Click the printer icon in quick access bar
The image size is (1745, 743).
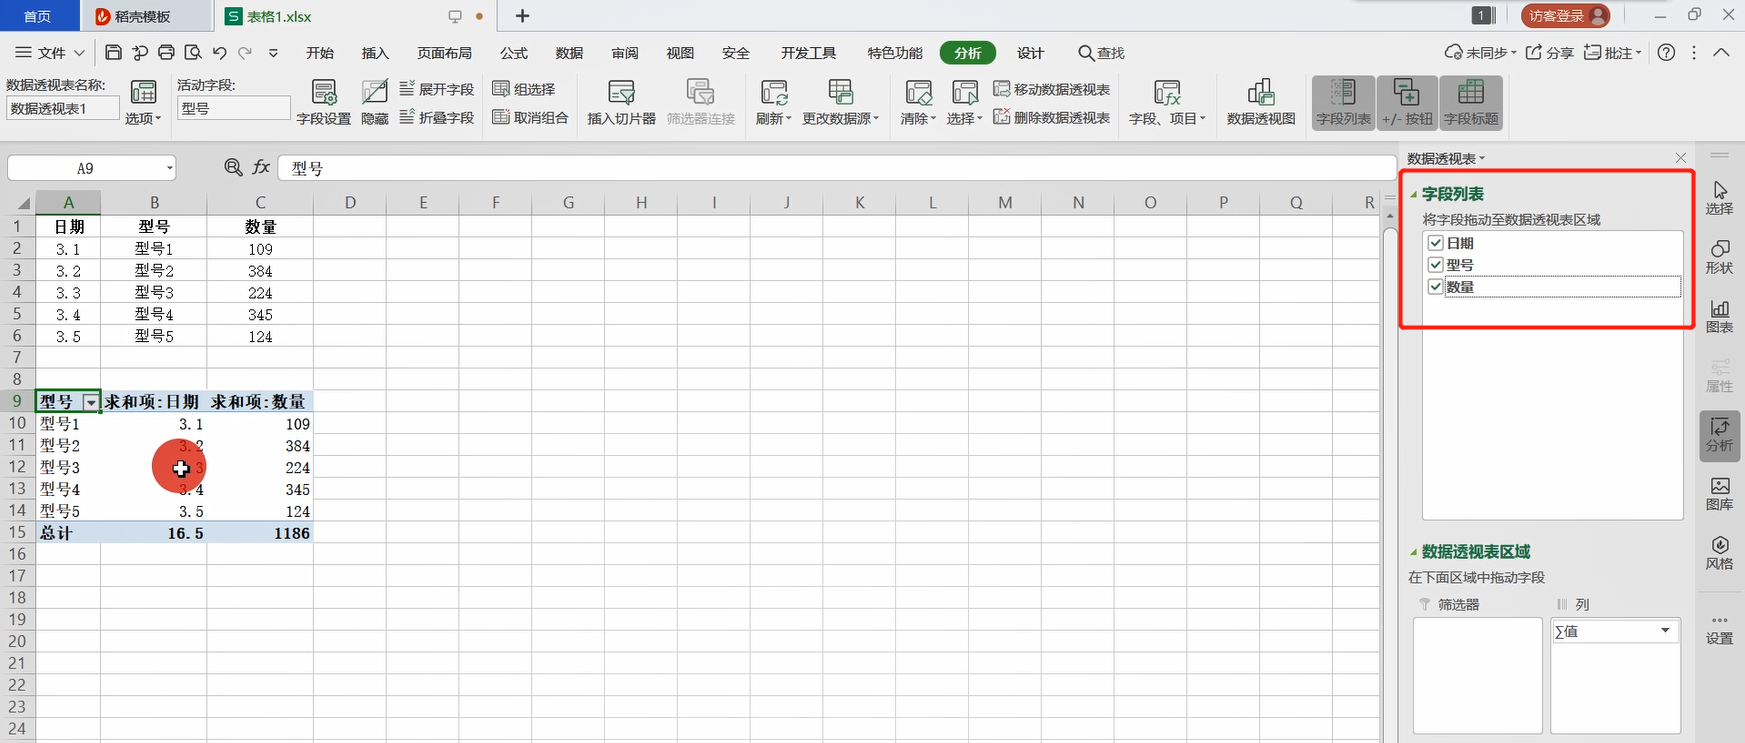coord(166,53)
